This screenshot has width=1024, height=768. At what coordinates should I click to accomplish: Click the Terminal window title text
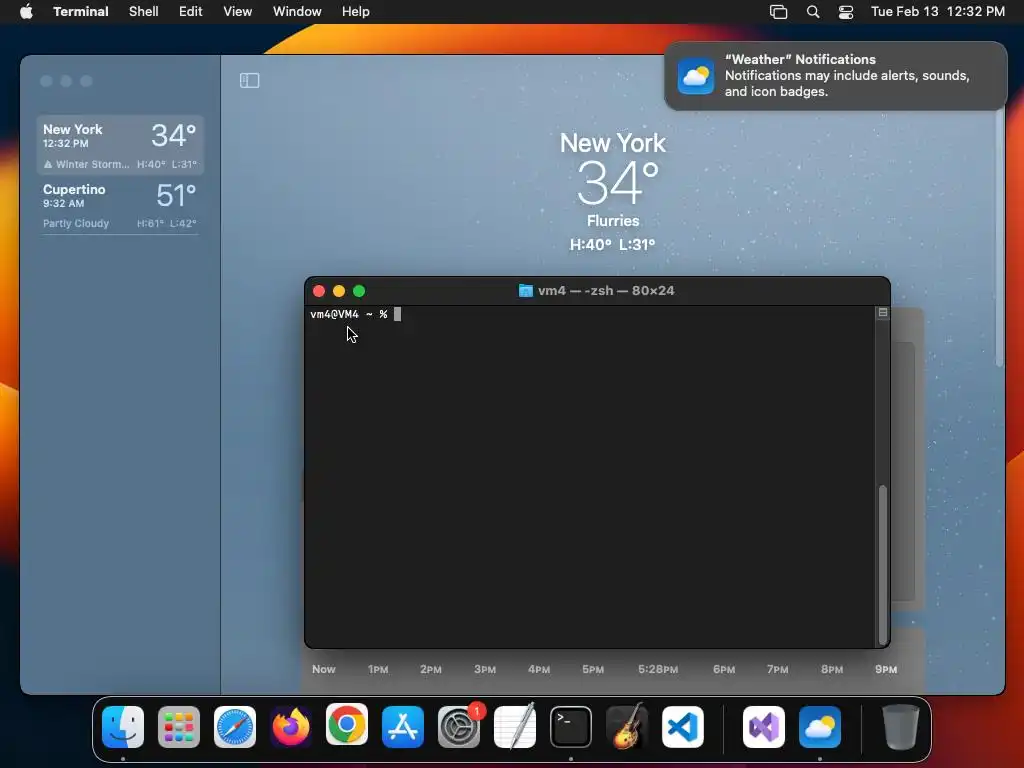coord(606,291)
